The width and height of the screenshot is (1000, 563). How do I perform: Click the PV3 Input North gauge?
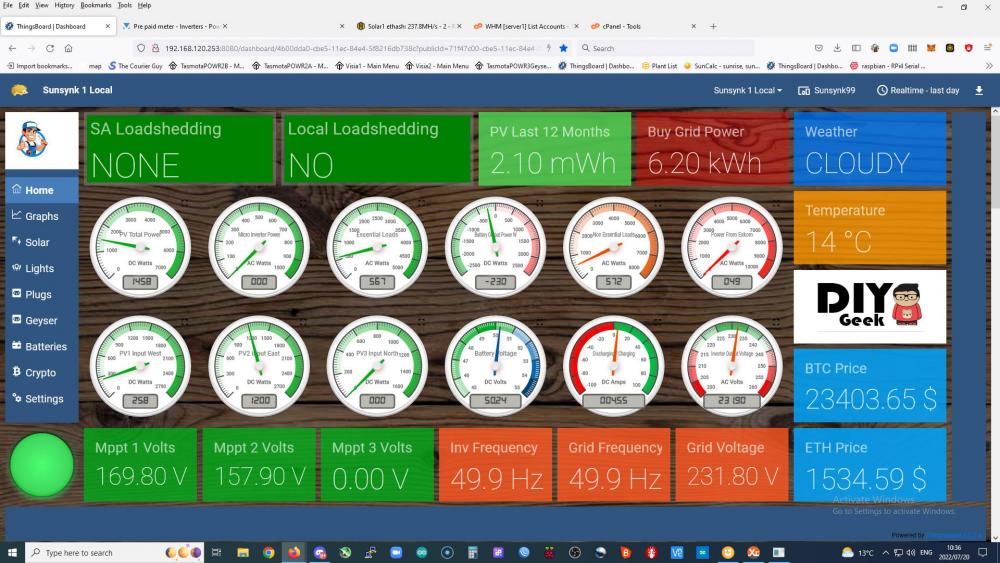click(x=377, y=366)
